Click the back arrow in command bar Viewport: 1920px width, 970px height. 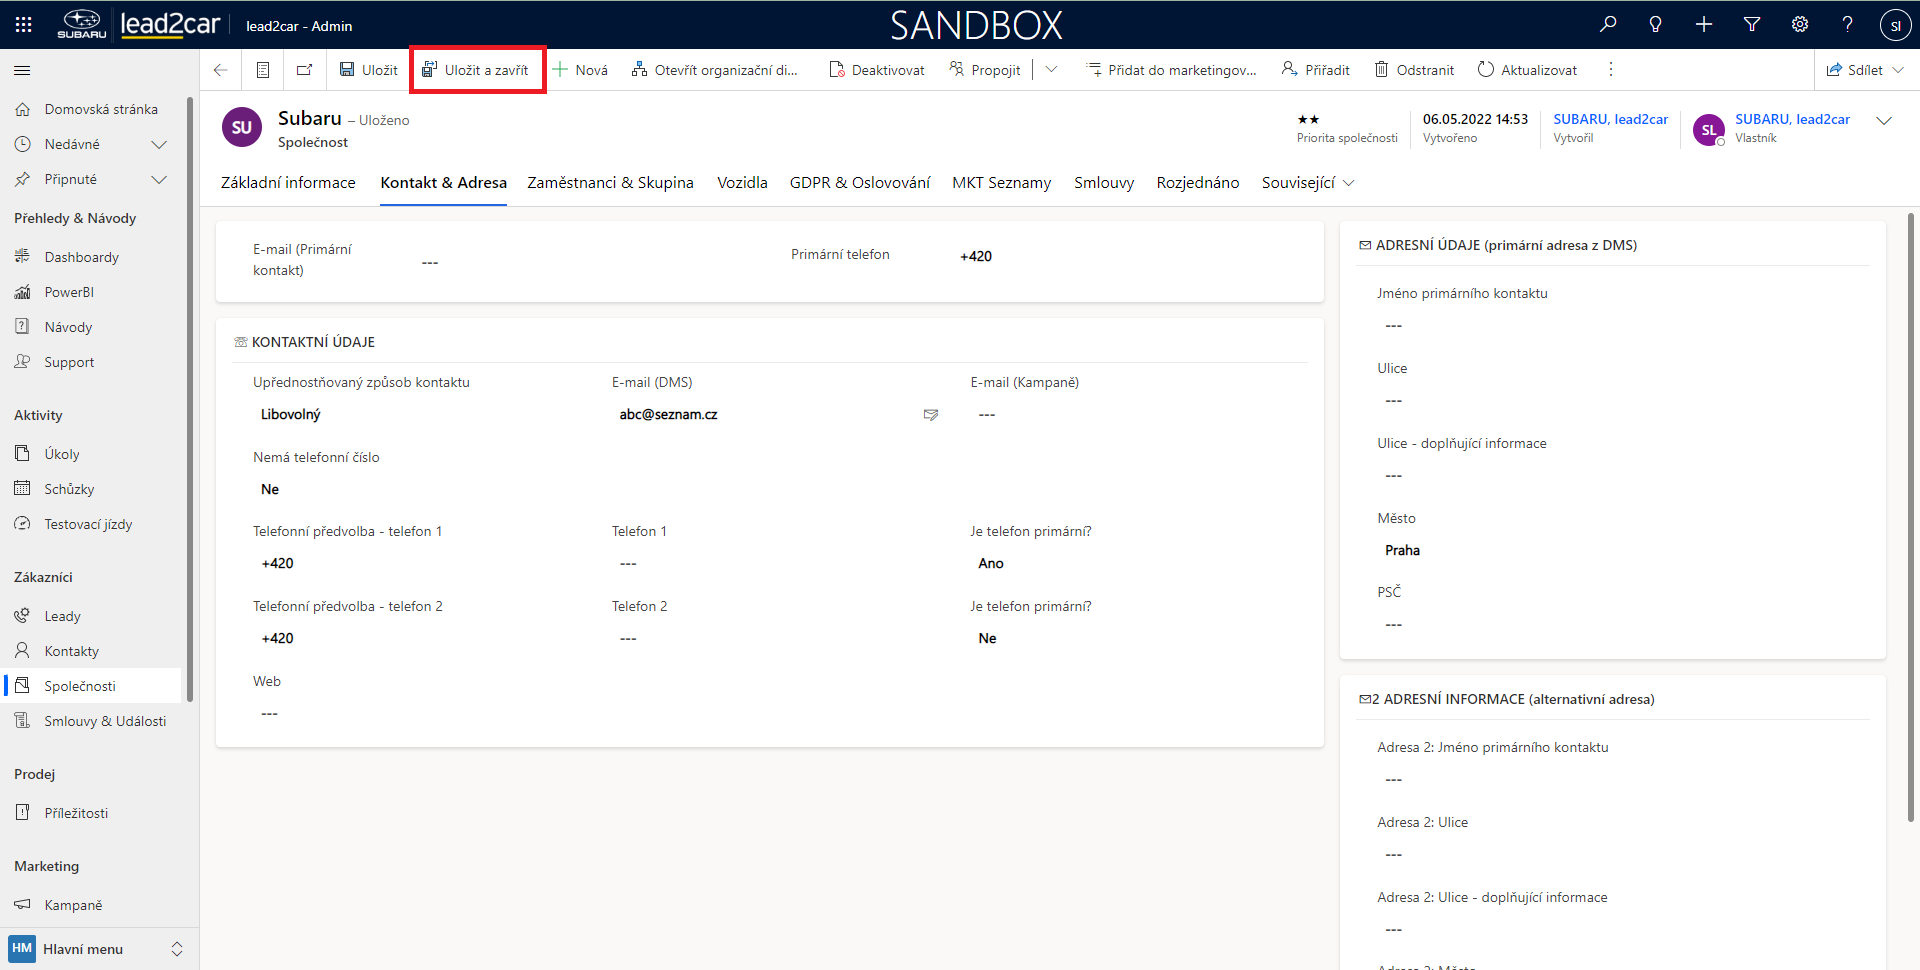pos(221,70)
